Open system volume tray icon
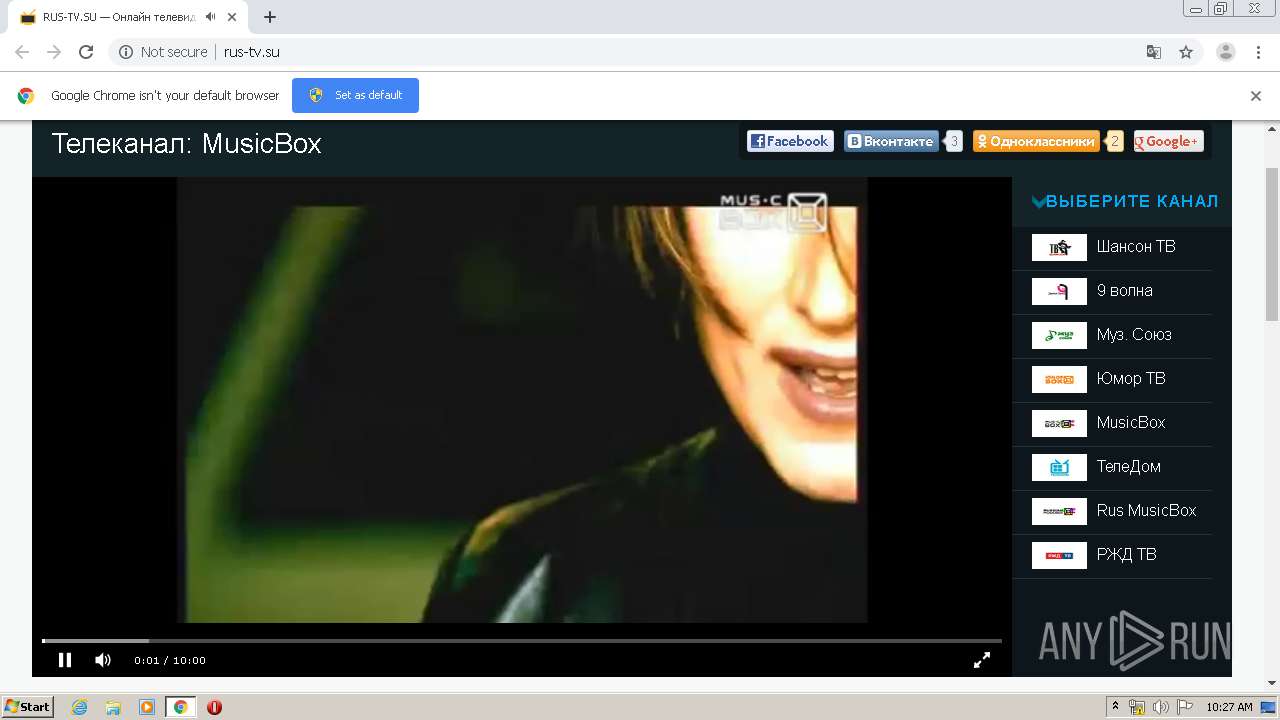The width and height of the screenshot is (1280, 720). coord(1161,707)
